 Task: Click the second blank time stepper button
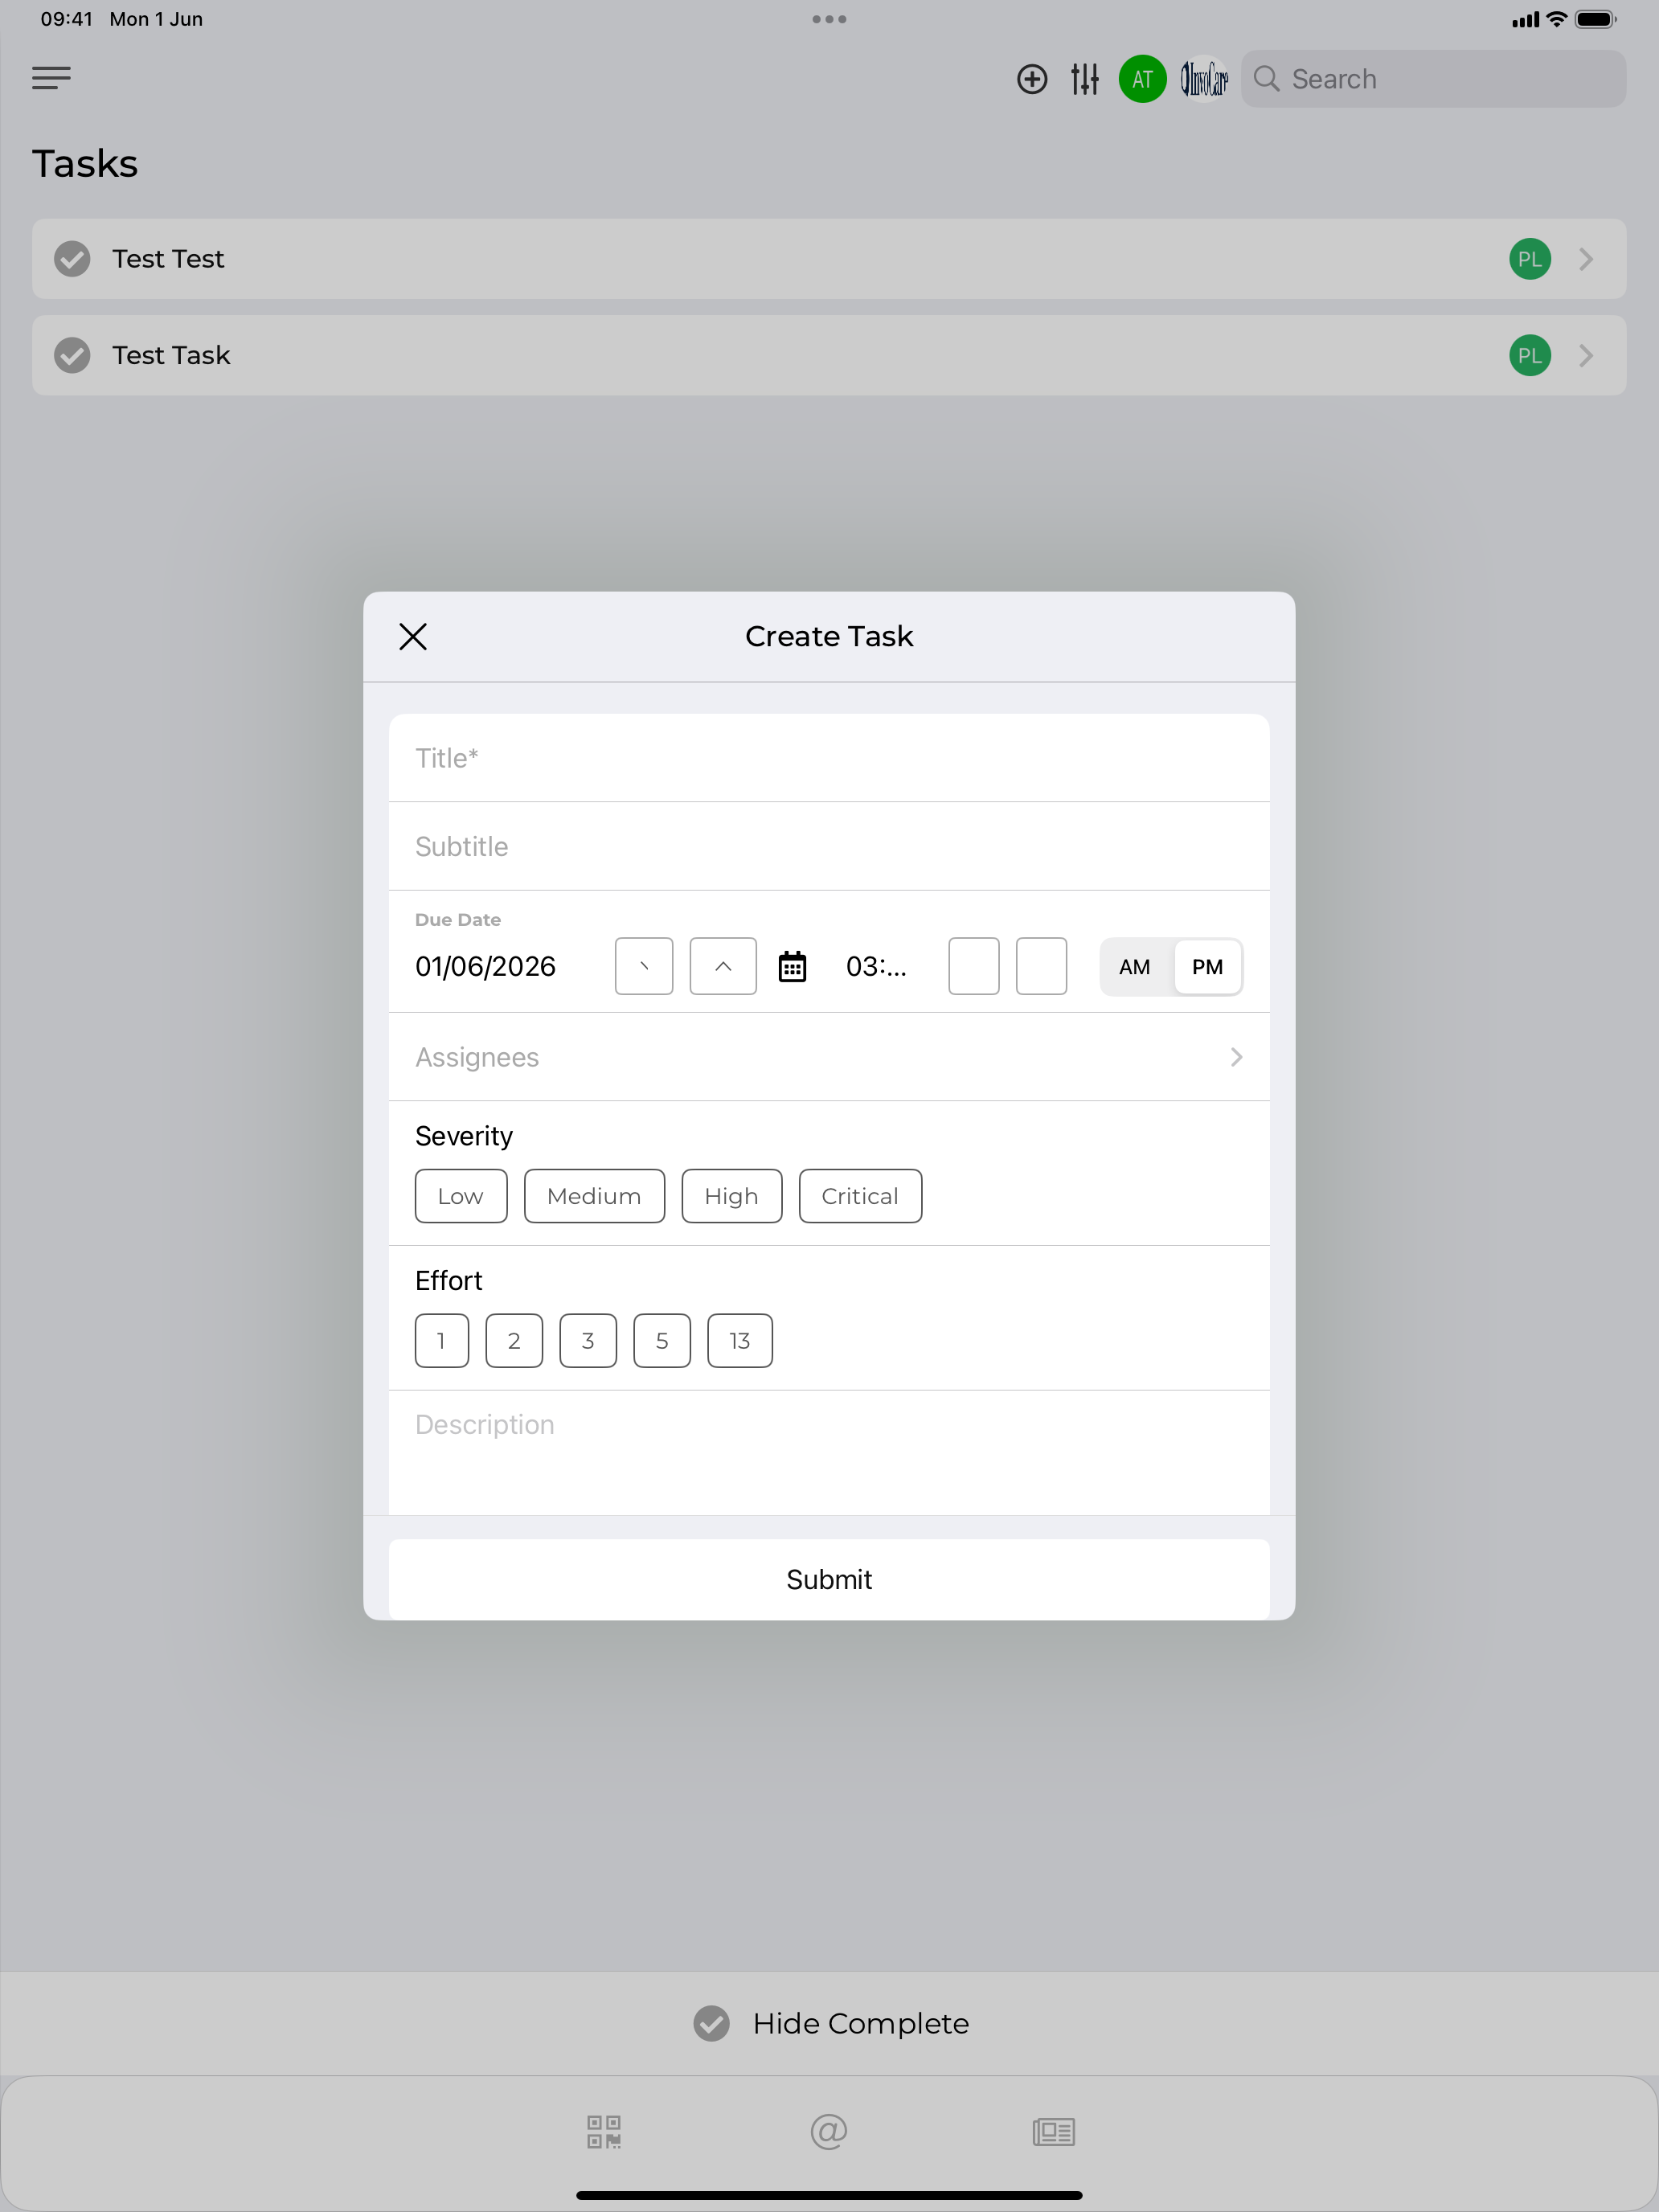(x=1041, y=966)
